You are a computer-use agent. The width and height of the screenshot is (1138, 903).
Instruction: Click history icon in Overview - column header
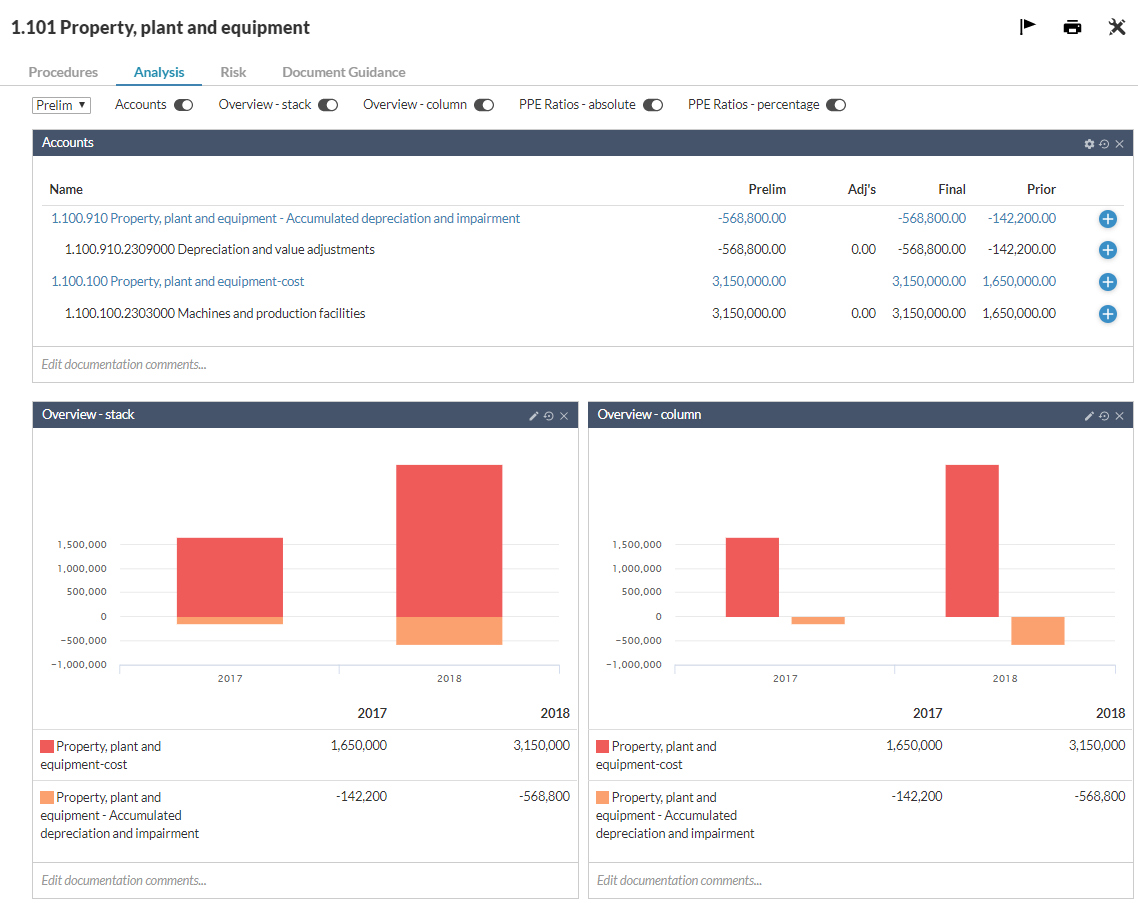(1104, 416)
